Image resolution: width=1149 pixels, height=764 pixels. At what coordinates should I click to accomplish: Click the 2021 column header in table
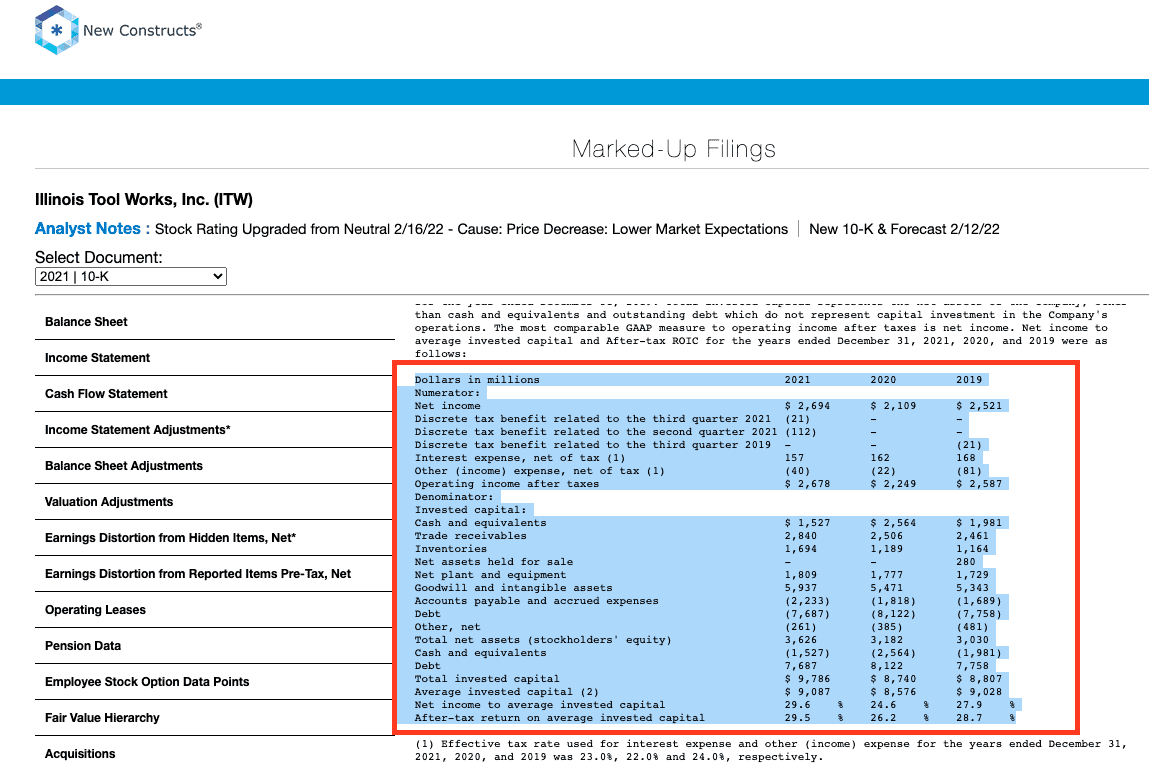[797, 379]
